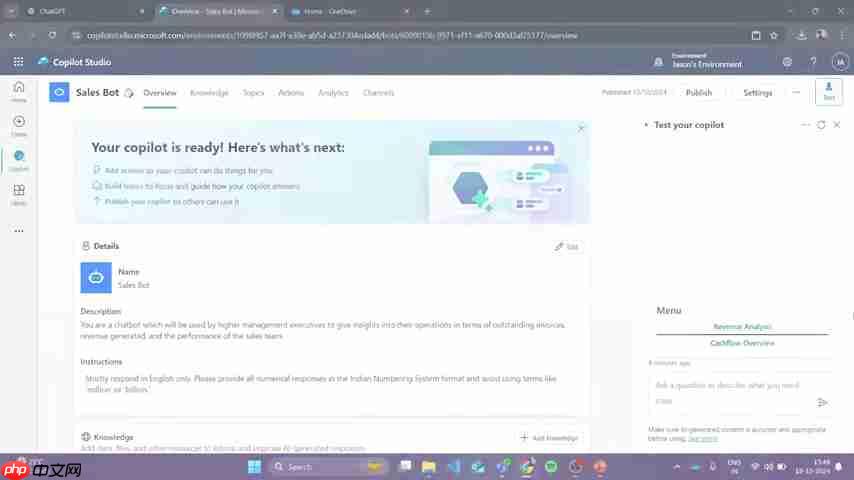Click Add knowledge button

(549, 438)
